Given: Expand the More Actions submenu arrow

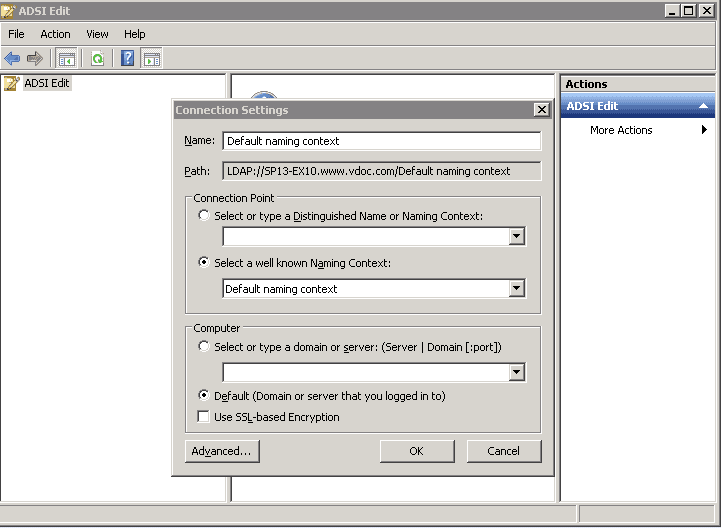Looking at the screenshot, I should coord(704,130).
